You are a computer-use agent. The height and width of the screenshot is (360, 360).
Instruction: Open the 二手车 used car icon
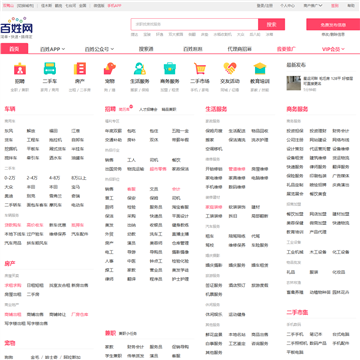pos(50,69)
